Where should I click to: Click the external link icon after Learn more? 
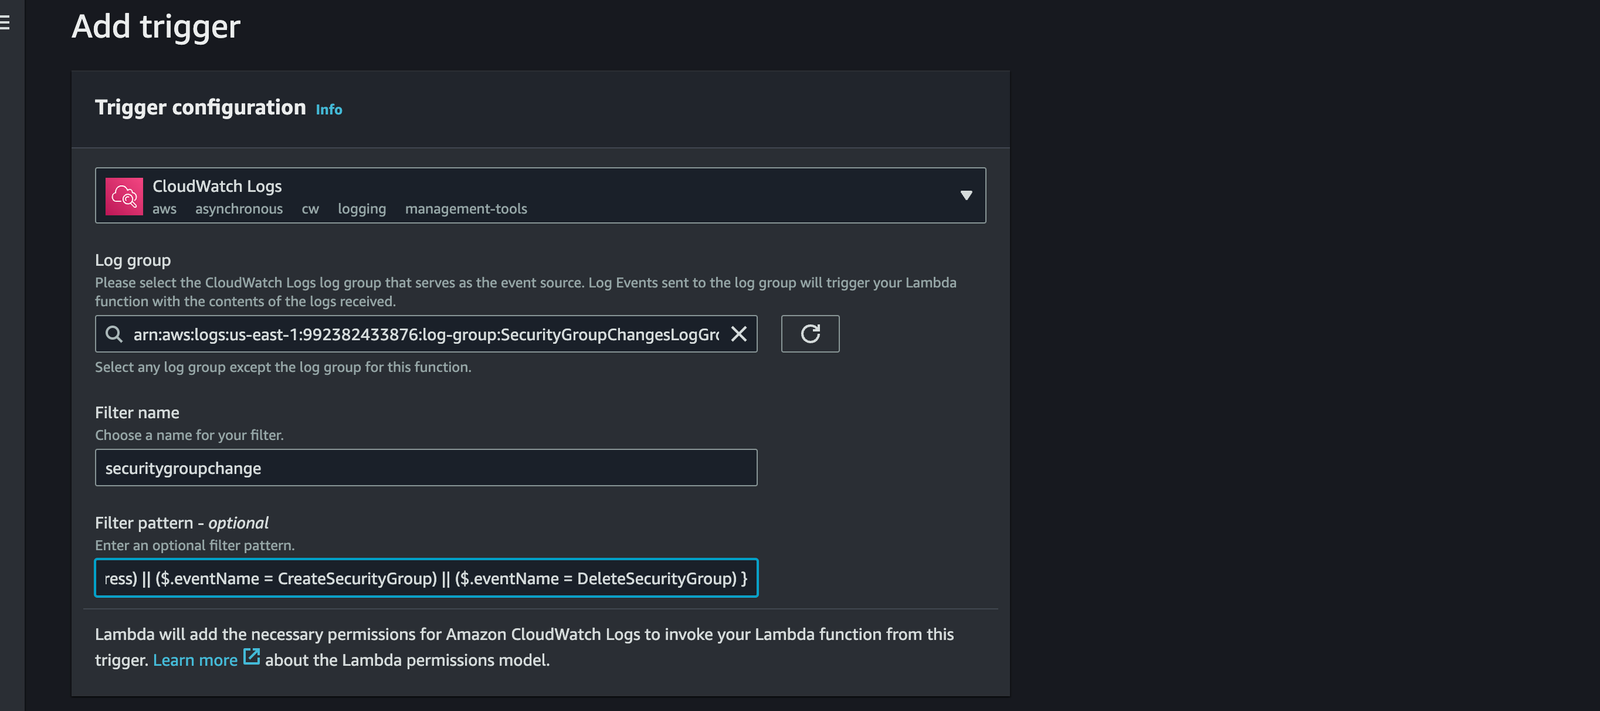[252, 658]
